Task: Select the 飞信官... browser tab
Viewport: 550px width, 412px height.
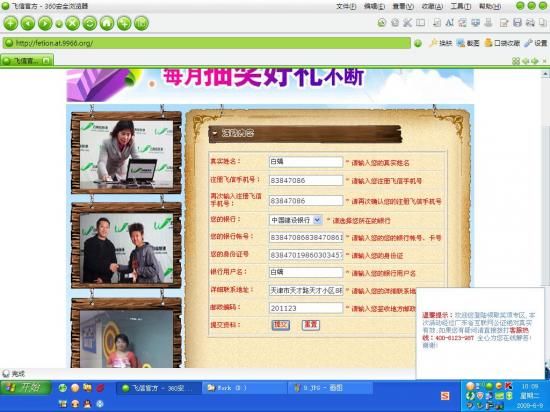Action: 27,61
